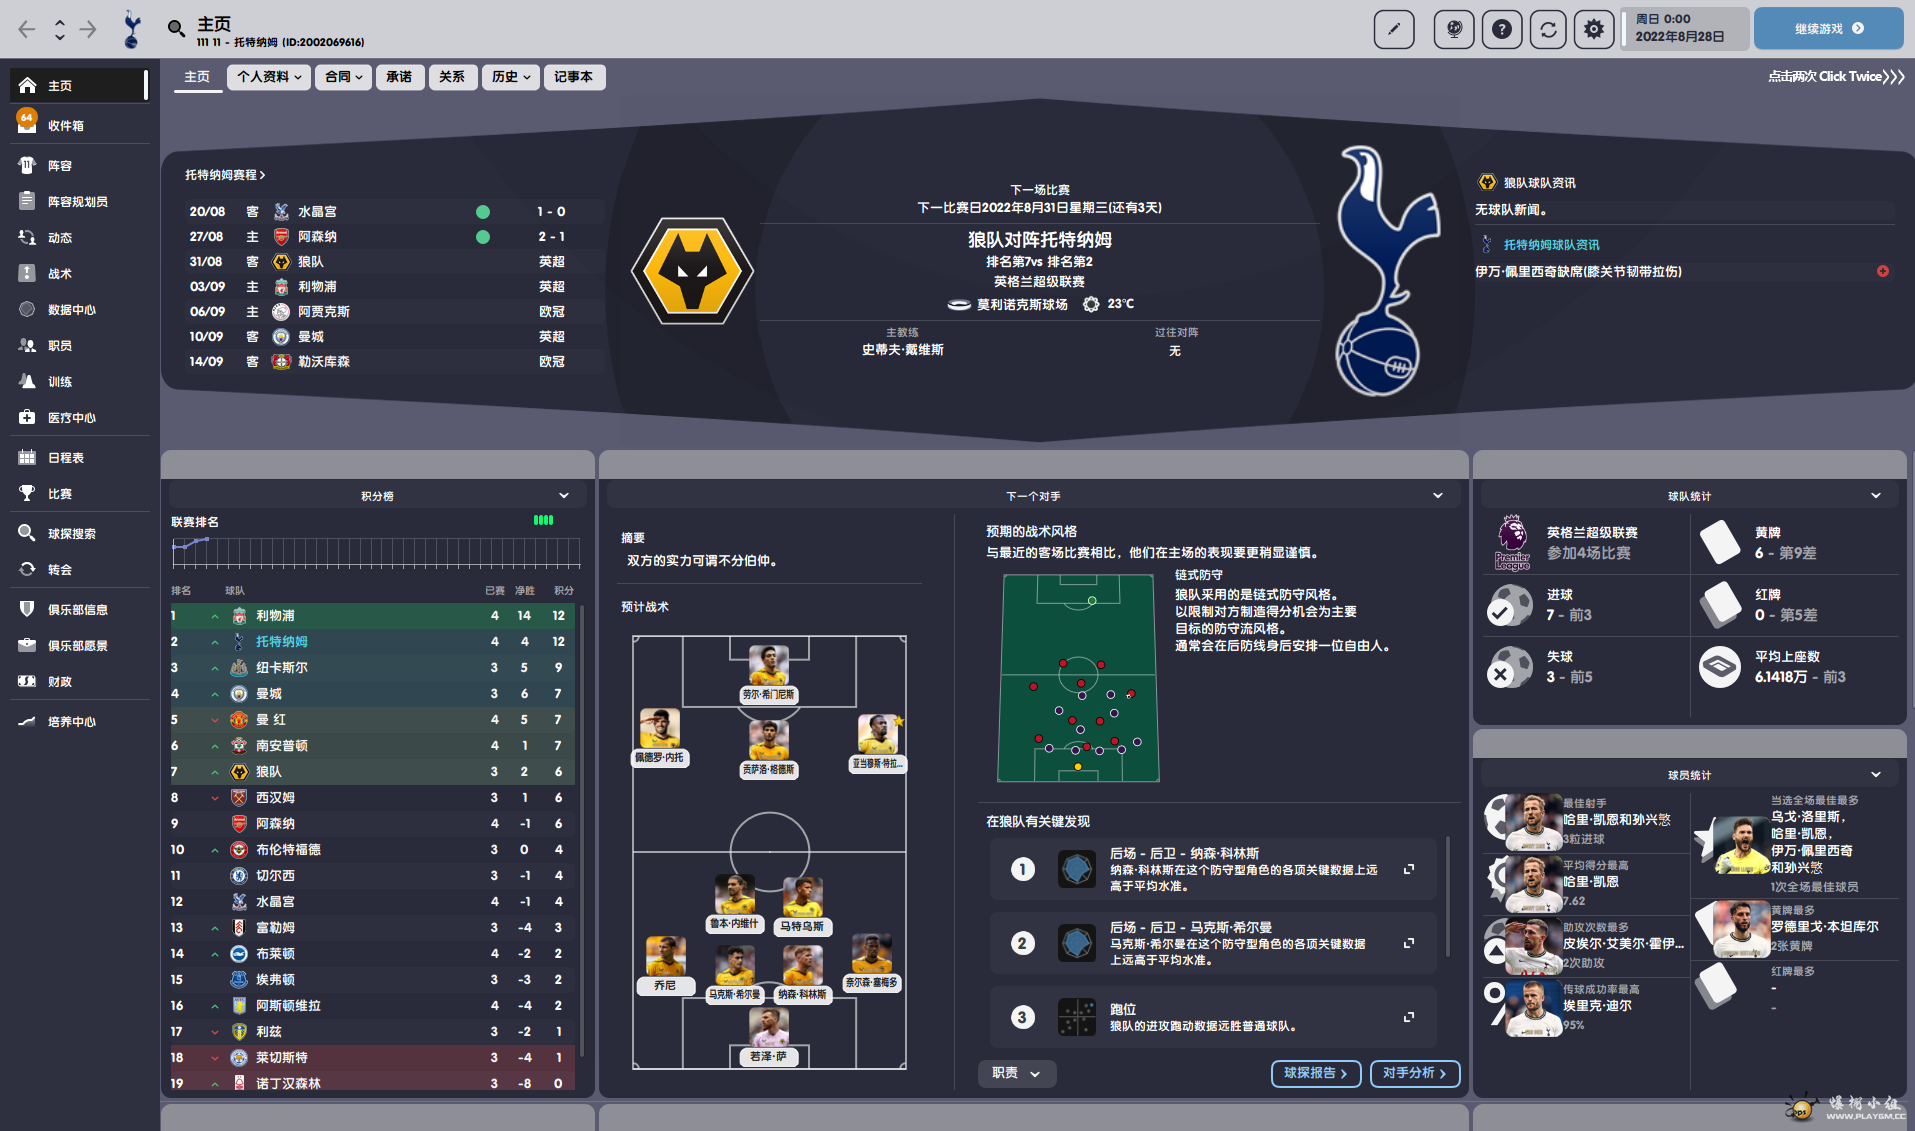Open the 球员统计 panel dropdown

coord(1876,775)
